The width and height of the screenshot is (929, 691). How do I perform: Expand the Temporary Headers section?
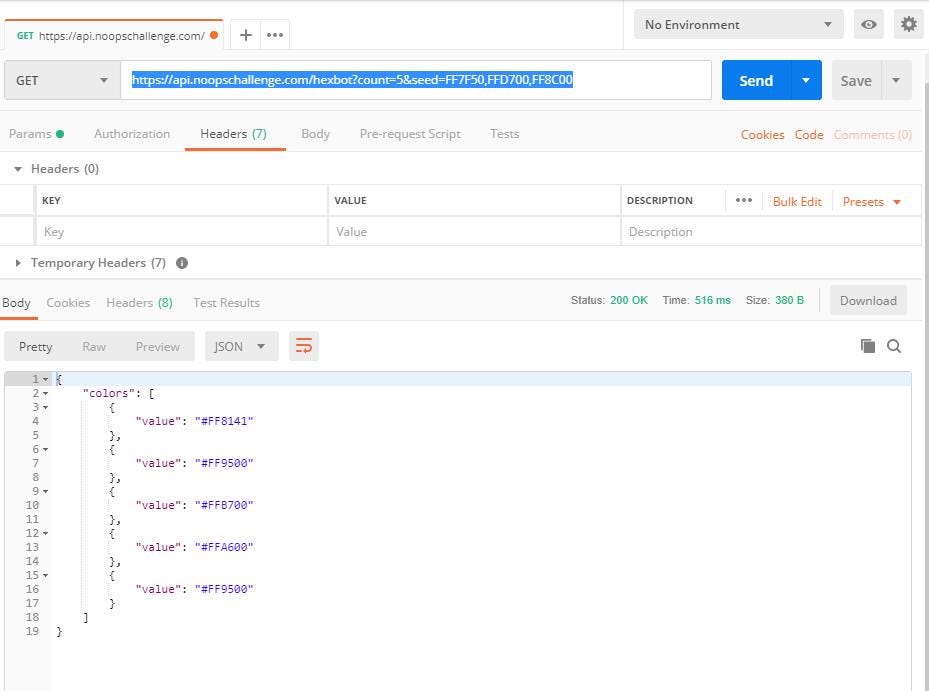[x=18, y=263]
